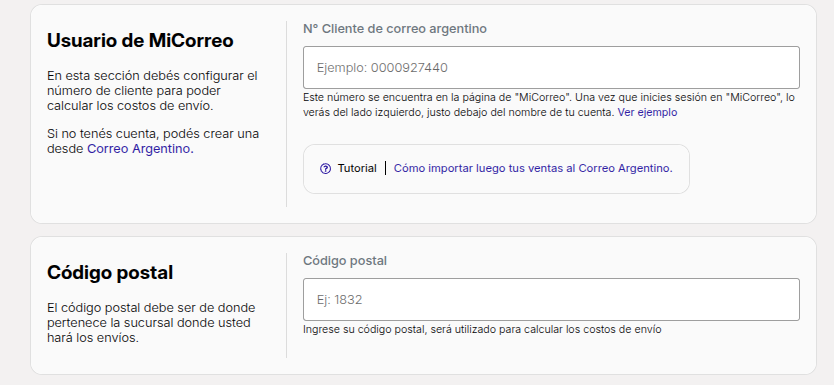Select the Tutorial label text
Viewport: 834px width, 385px height.
point(357,169)
